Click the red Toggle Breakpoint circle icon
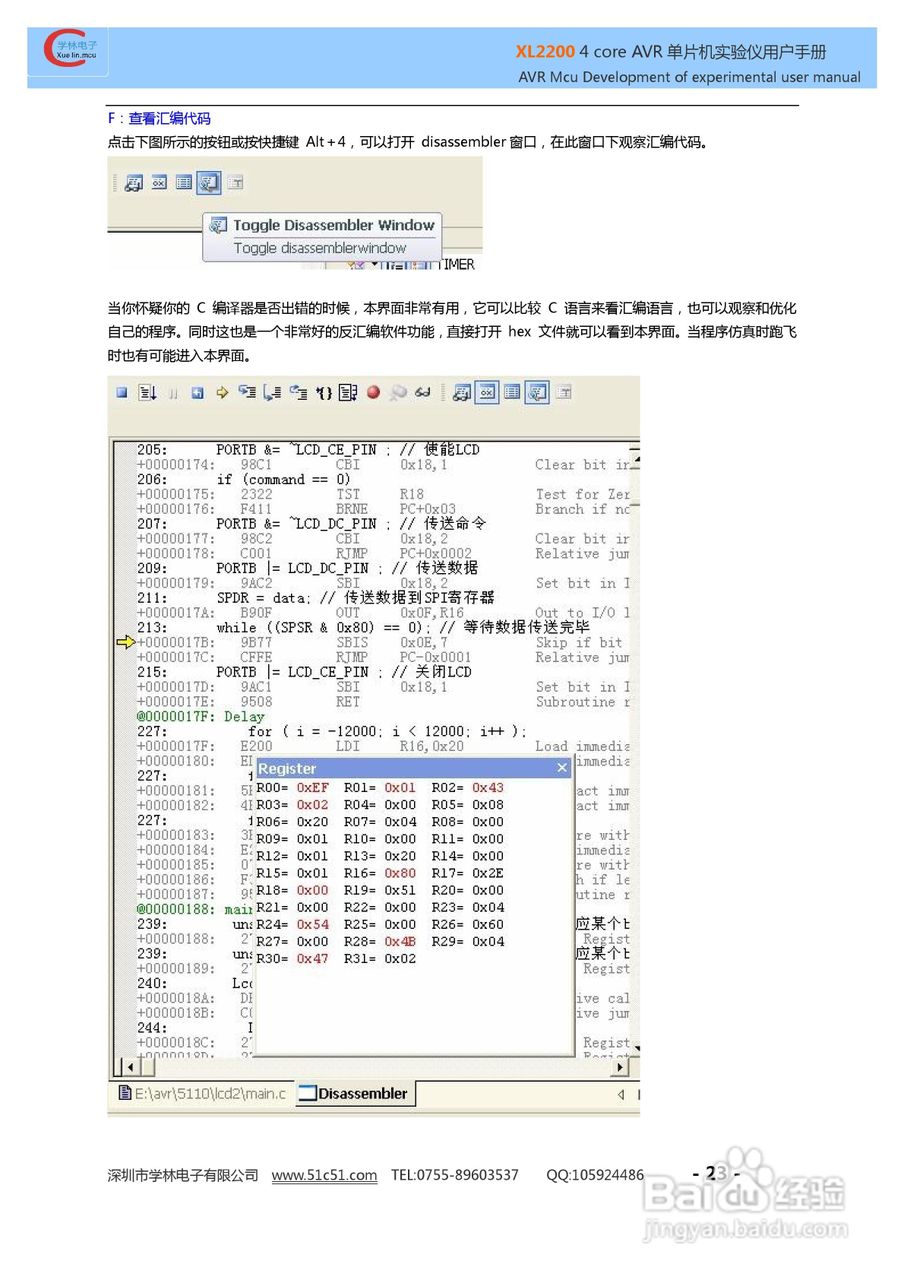Image resolution: width=904 pixels, height=1280 pixels. pos(373,393)
